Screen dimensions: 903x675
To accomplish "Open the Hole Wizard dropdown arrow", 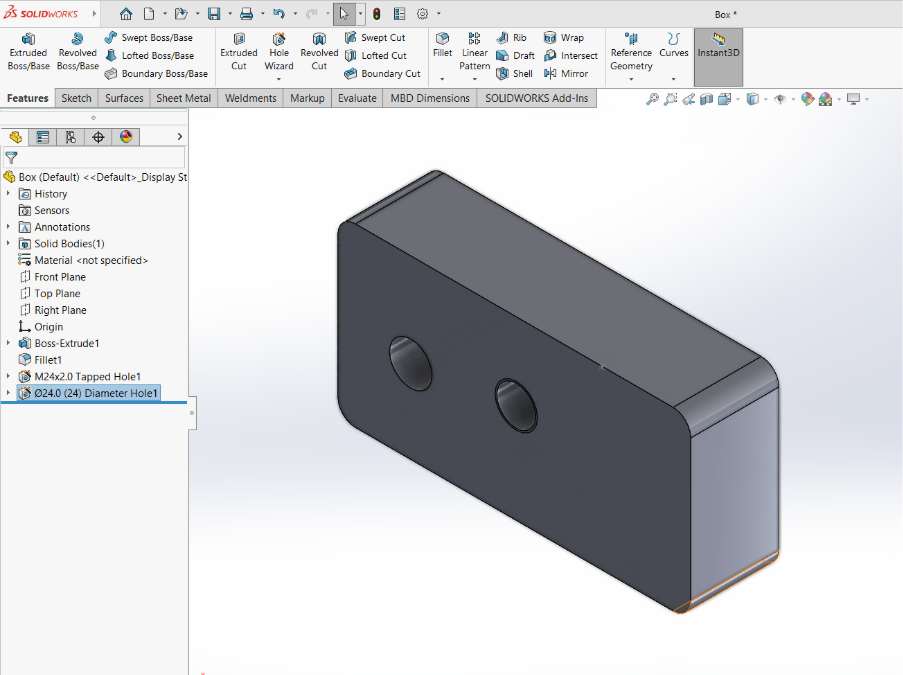I will 279,79.
